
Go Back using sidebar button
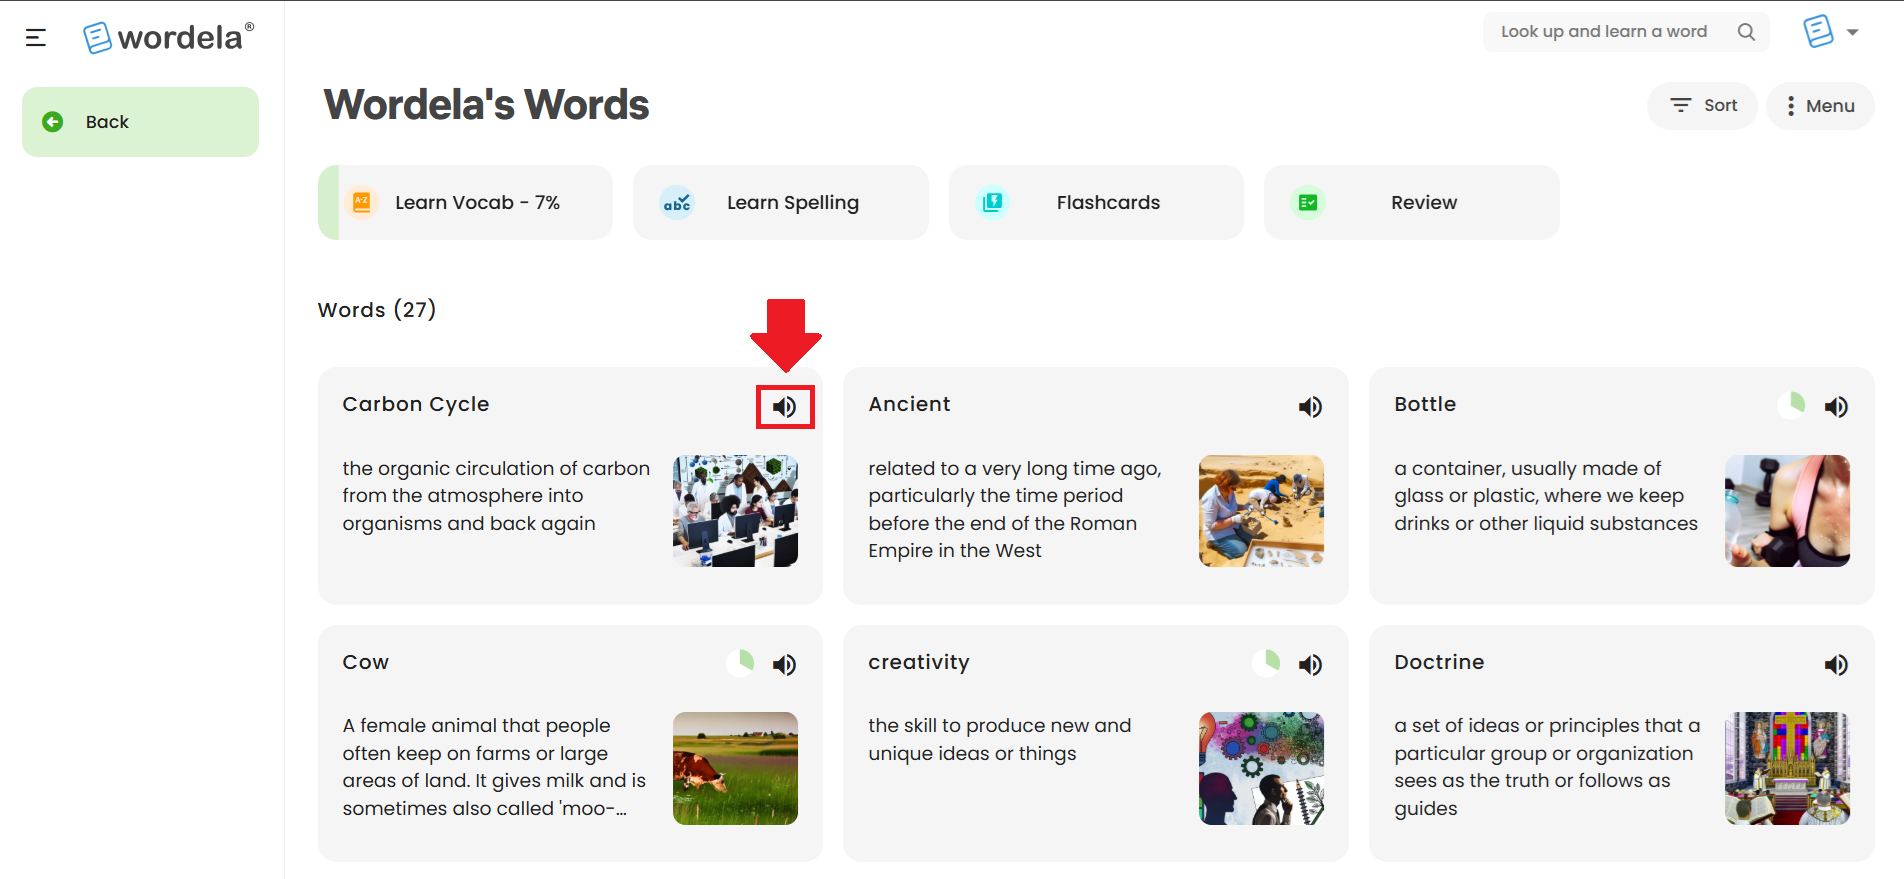(x=140, y=122)
